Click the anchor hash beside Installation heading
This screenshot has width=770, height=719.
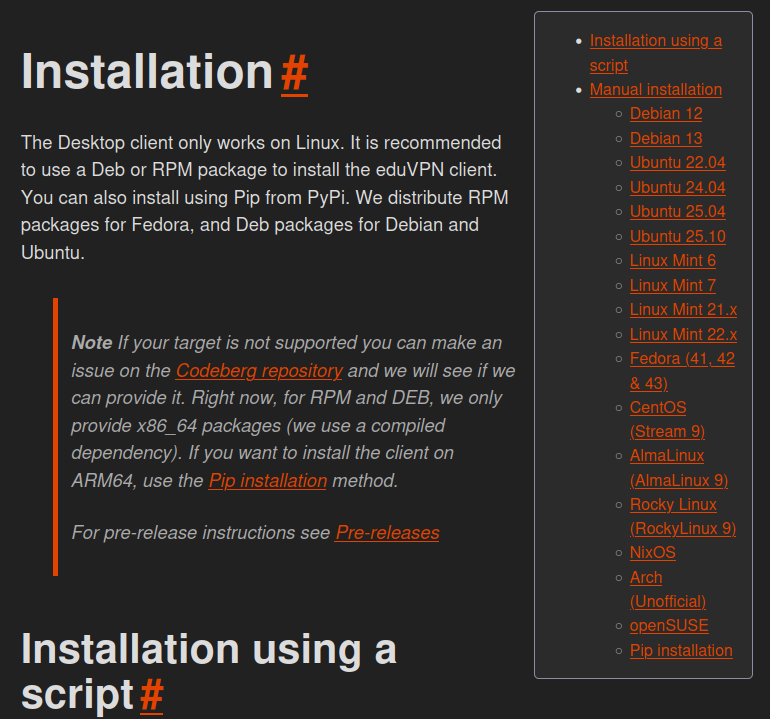pyautogui.click(x=294, y=72)
